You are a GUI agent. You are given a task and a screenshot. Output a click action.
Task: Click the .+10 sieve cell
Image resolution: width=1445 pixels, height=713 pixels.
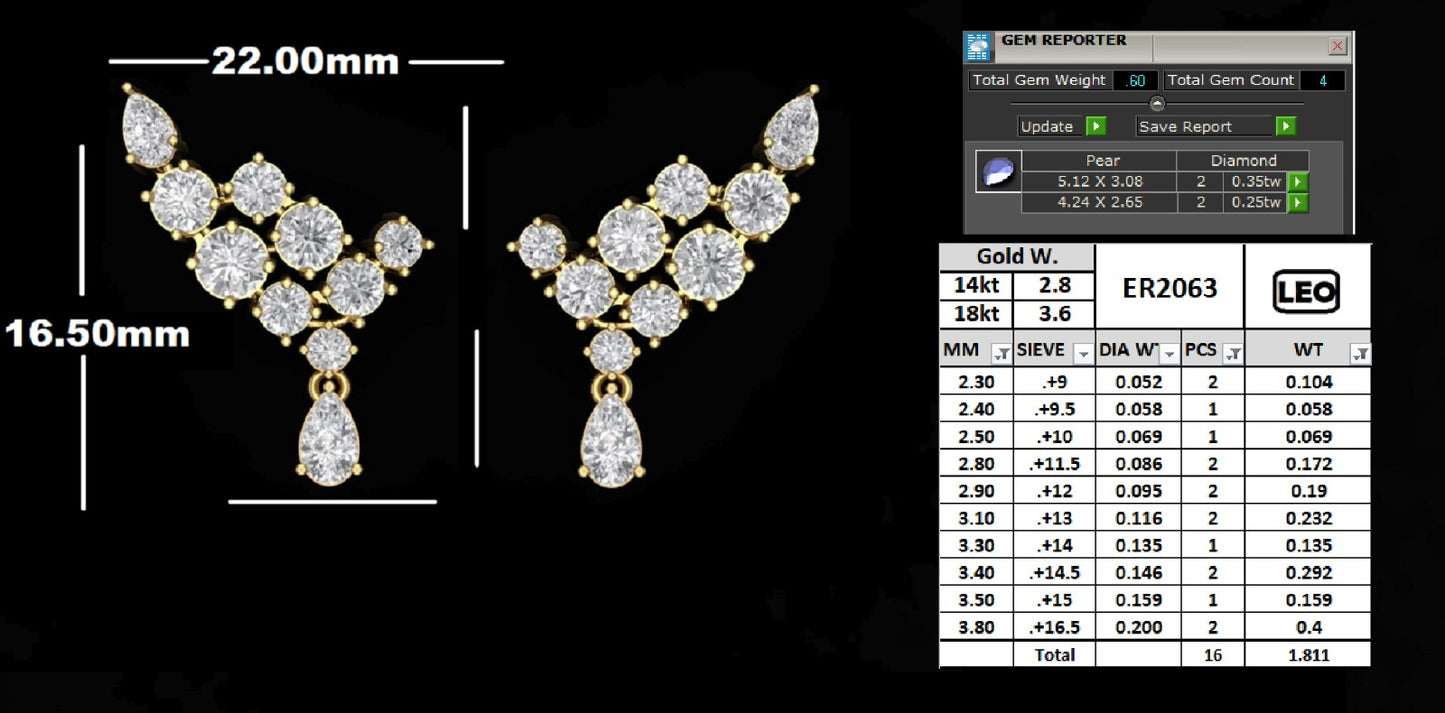[x=1055, y=436]
